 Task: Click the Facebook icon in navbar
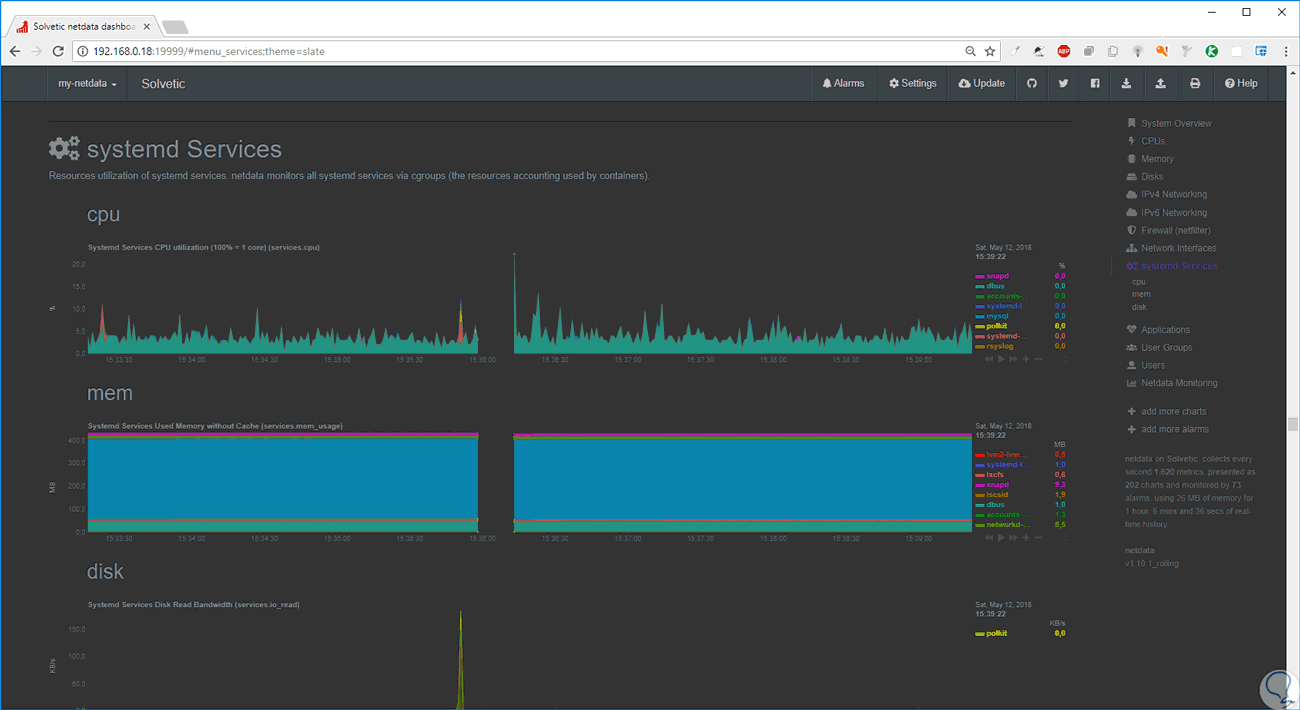(x=1095, y=84)
